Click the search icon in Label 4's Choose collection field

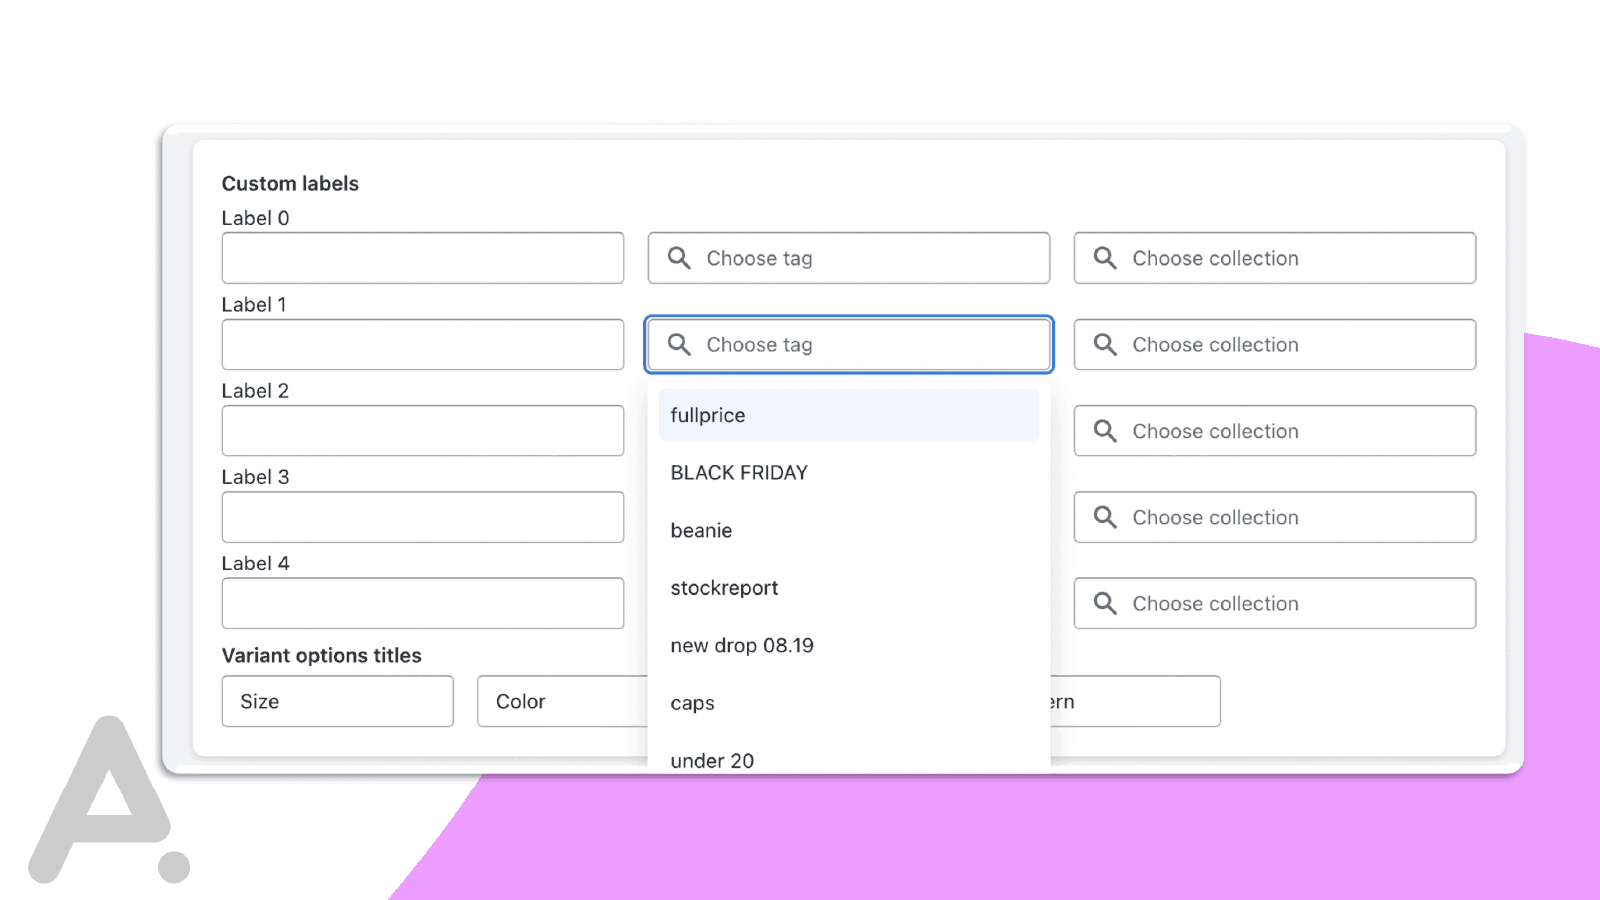[1105, 603]
